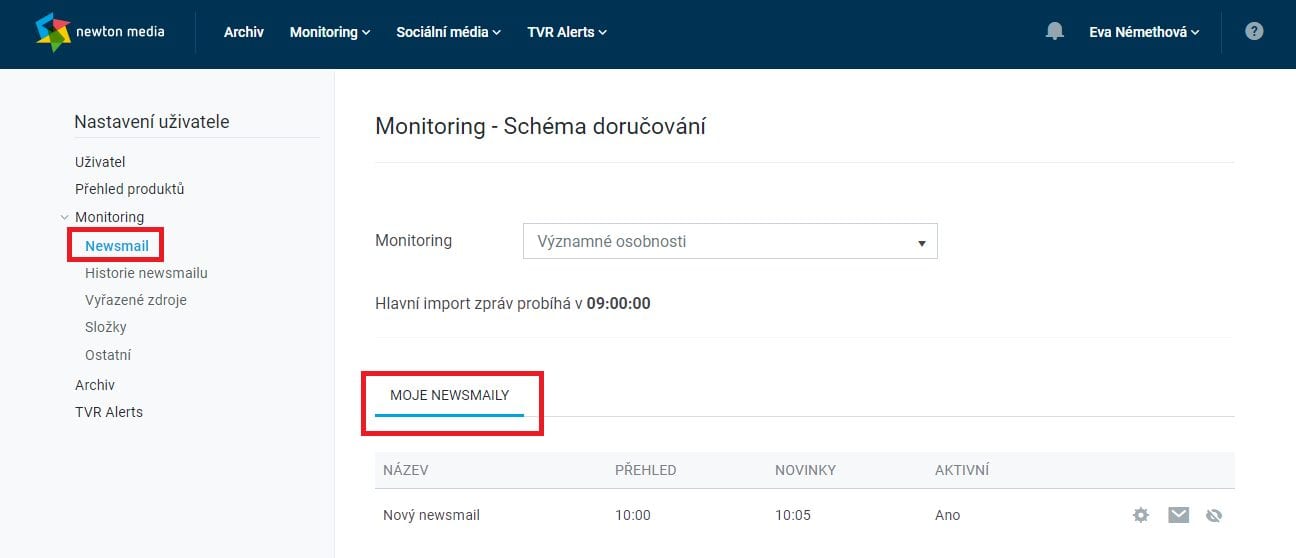Open Eva Némethová user menu

click(x=1144, y=32)
